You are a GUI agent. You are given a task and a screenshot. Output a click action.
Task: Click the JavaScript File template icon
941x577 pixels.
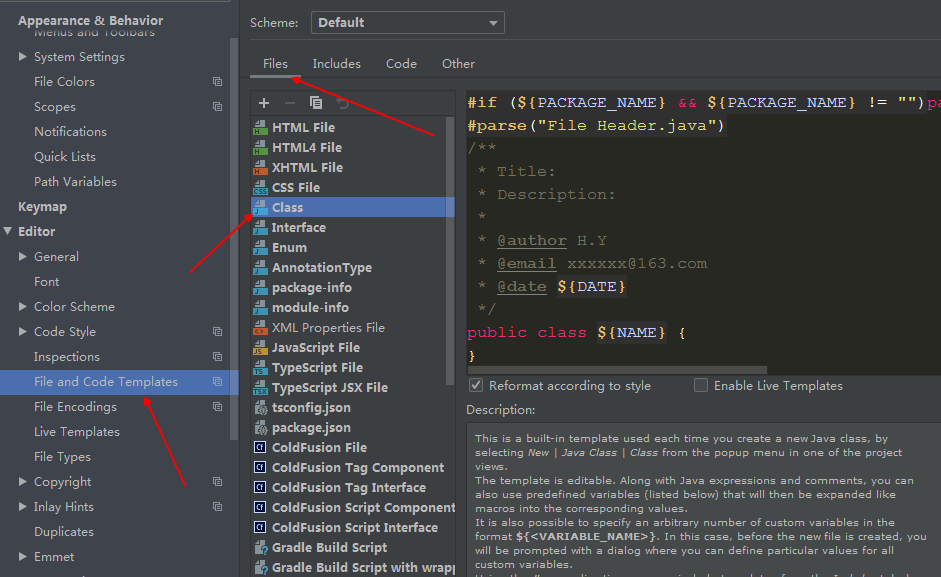tap(260, 348)
